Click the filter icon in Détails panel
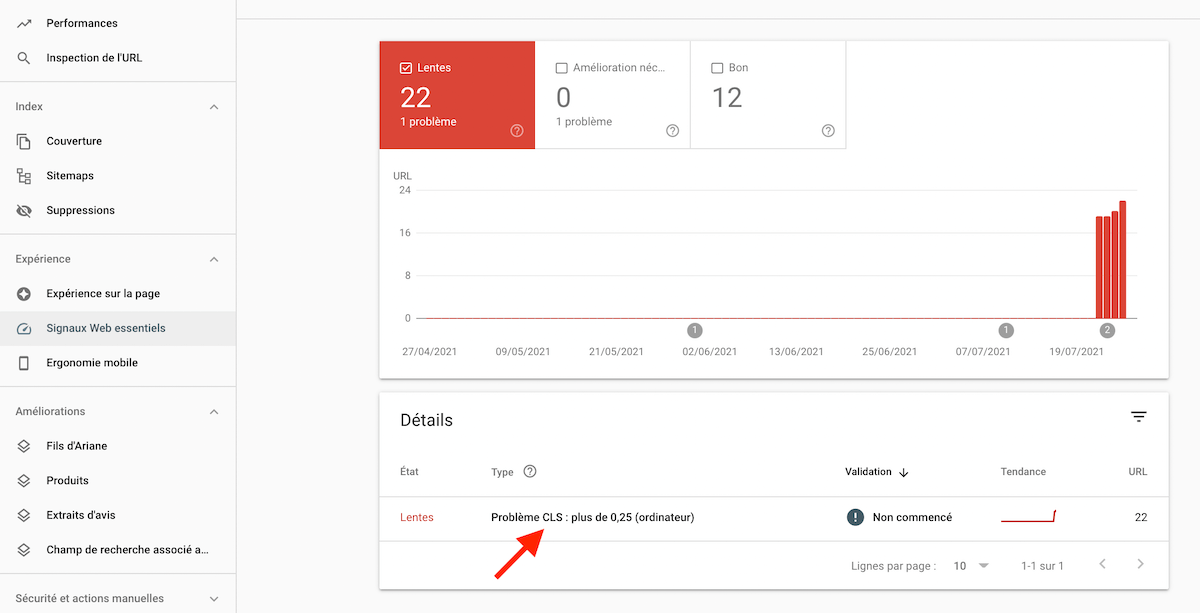Screen dimensions: 1200x613 (x=1138, y=416)
